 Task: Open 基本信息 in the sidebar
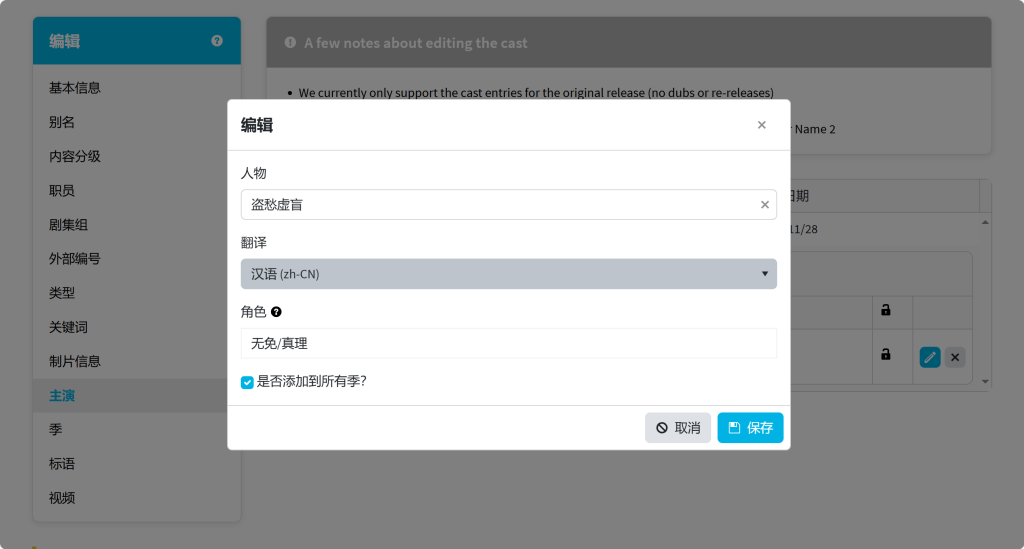coord(75,88)
